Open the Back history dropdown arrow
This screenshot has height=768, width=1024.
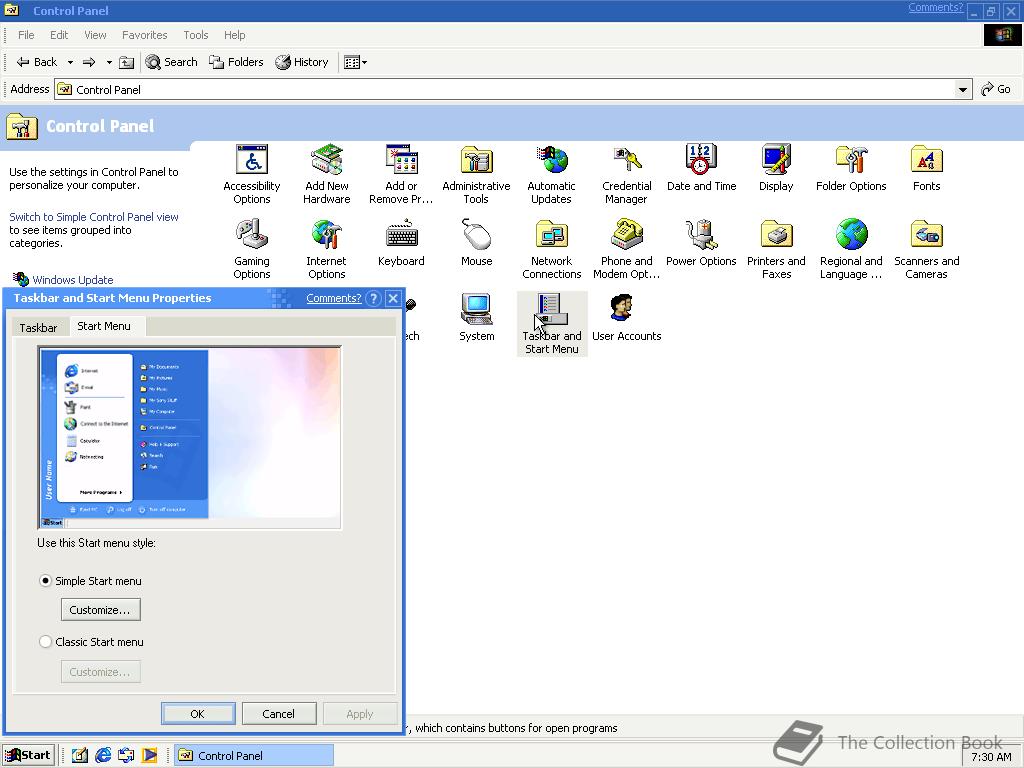[x=70, y=62]
